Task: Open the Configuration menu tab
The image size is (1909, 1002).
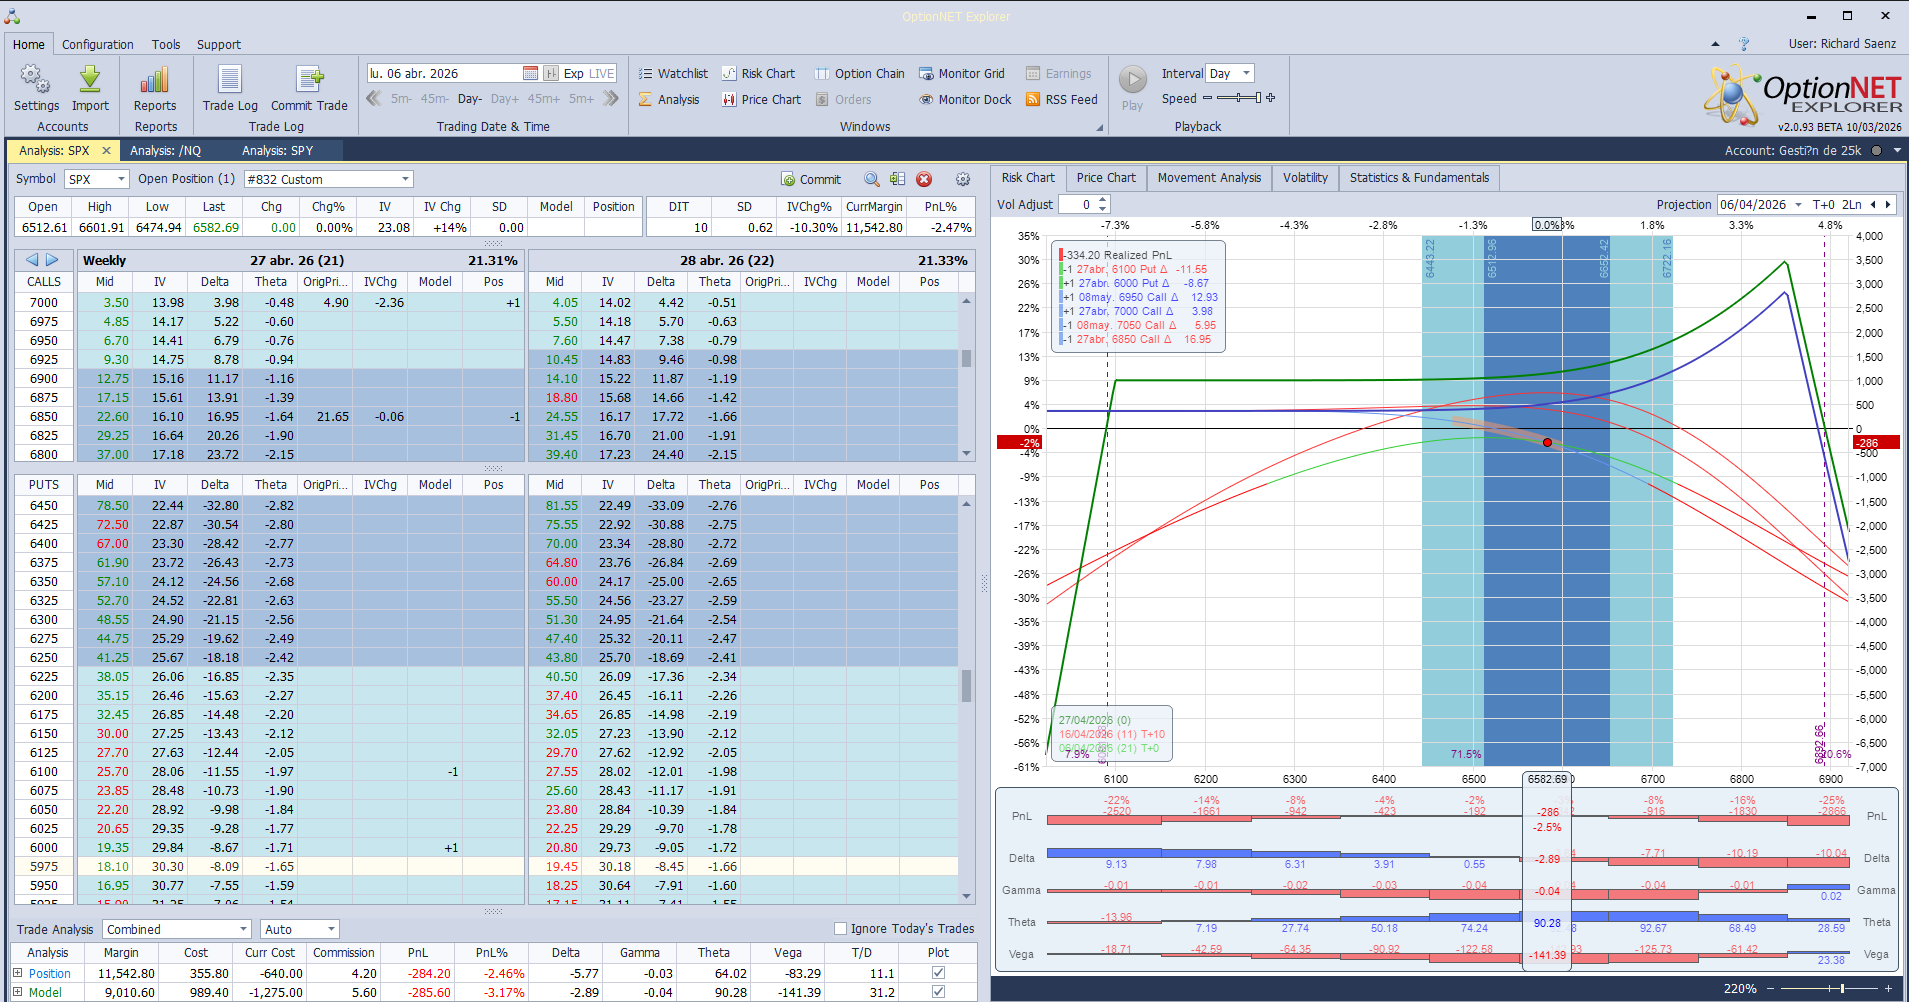Action: (97, 45)
